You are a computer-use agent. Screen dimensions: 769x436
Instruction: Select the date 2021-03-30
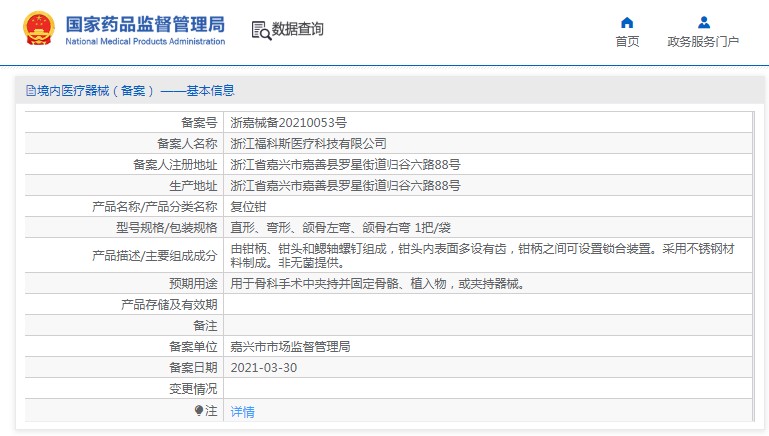(264, 368)
